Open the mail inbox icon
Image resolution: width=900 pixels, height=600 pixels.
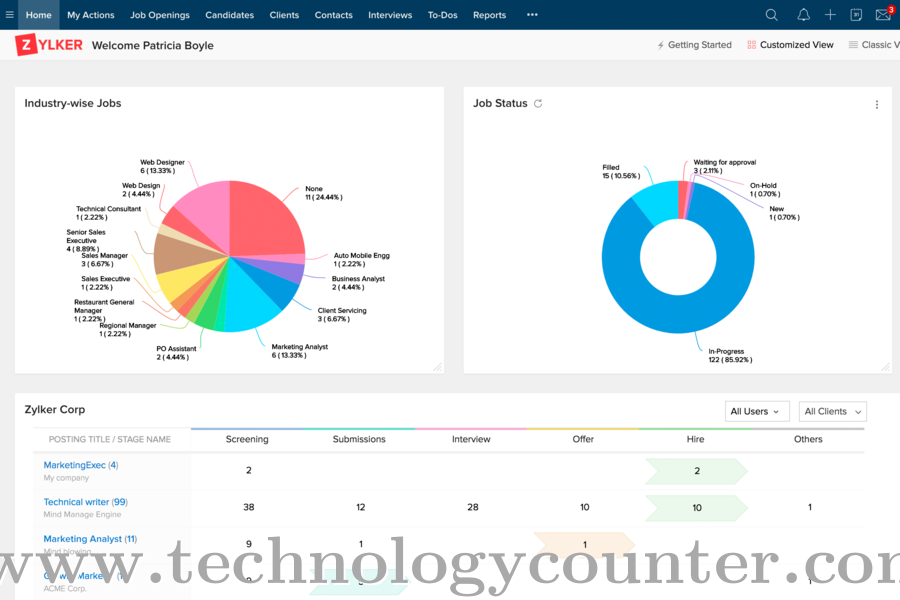tap(884, 14)
